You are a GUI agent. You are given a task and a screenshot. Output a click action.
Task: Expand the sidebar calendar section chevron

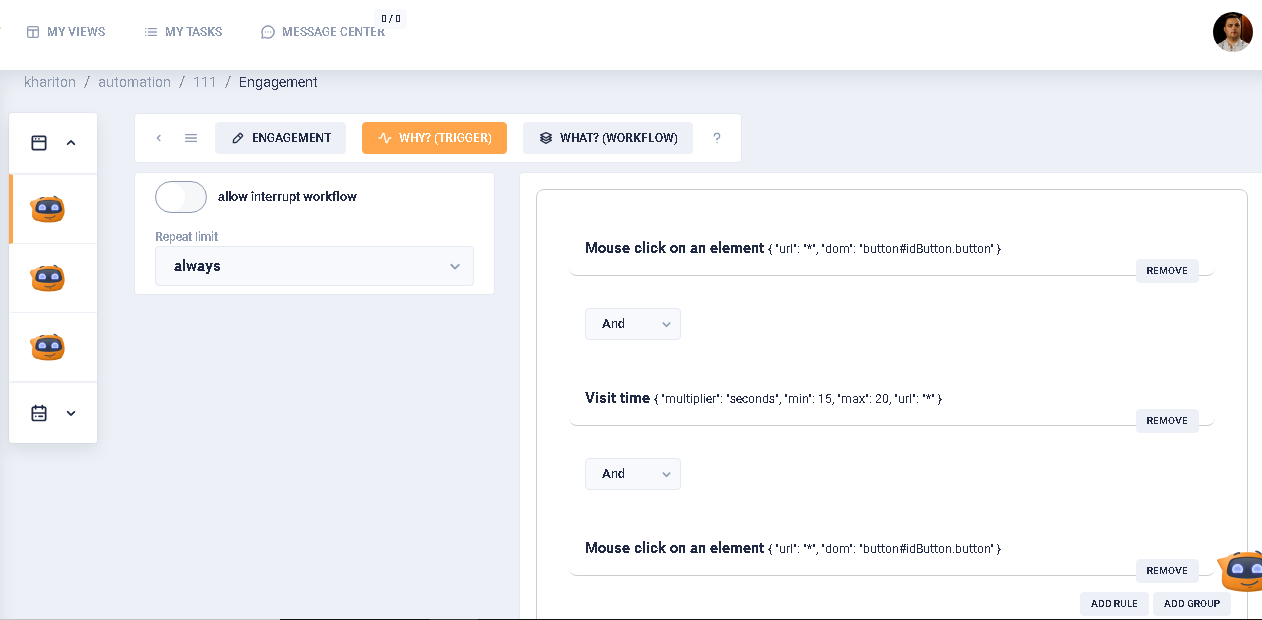pyautogui.click(x=71, y=413)
